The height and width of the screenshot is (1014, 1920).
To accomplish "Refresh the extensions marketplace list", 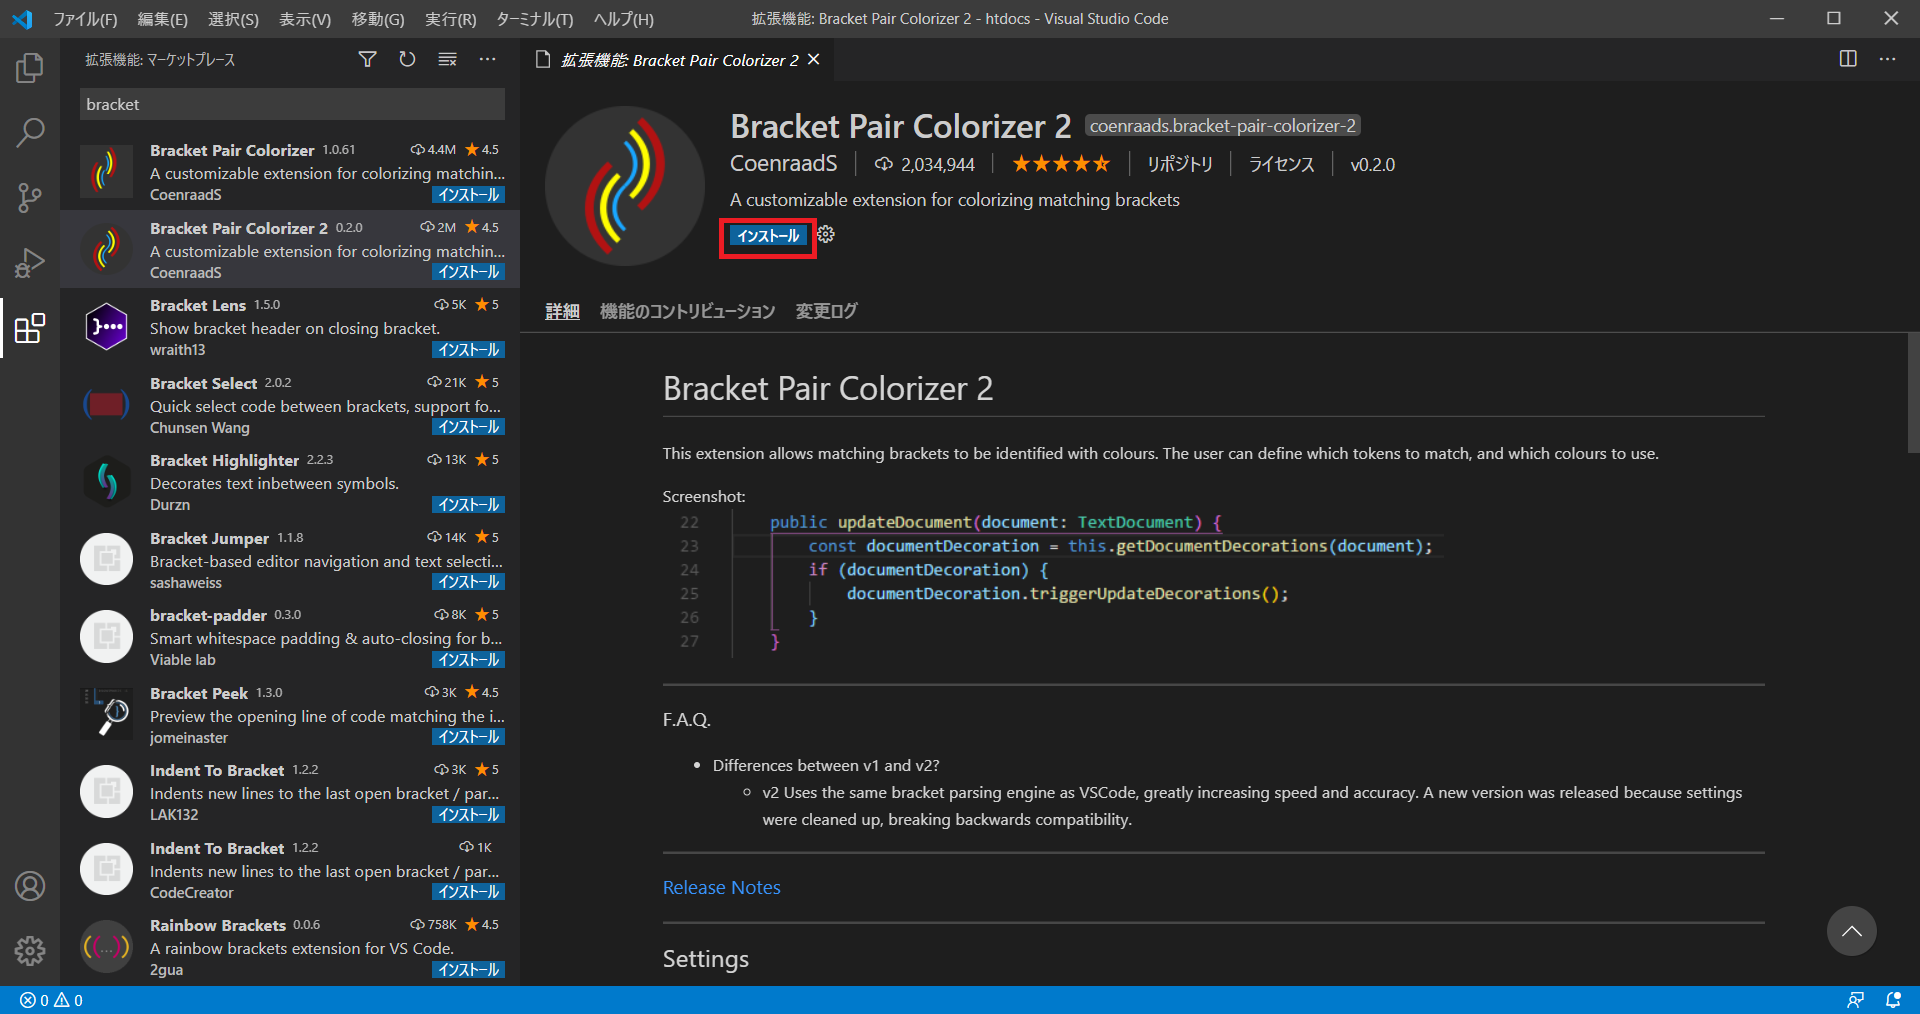I will (407, 60).
